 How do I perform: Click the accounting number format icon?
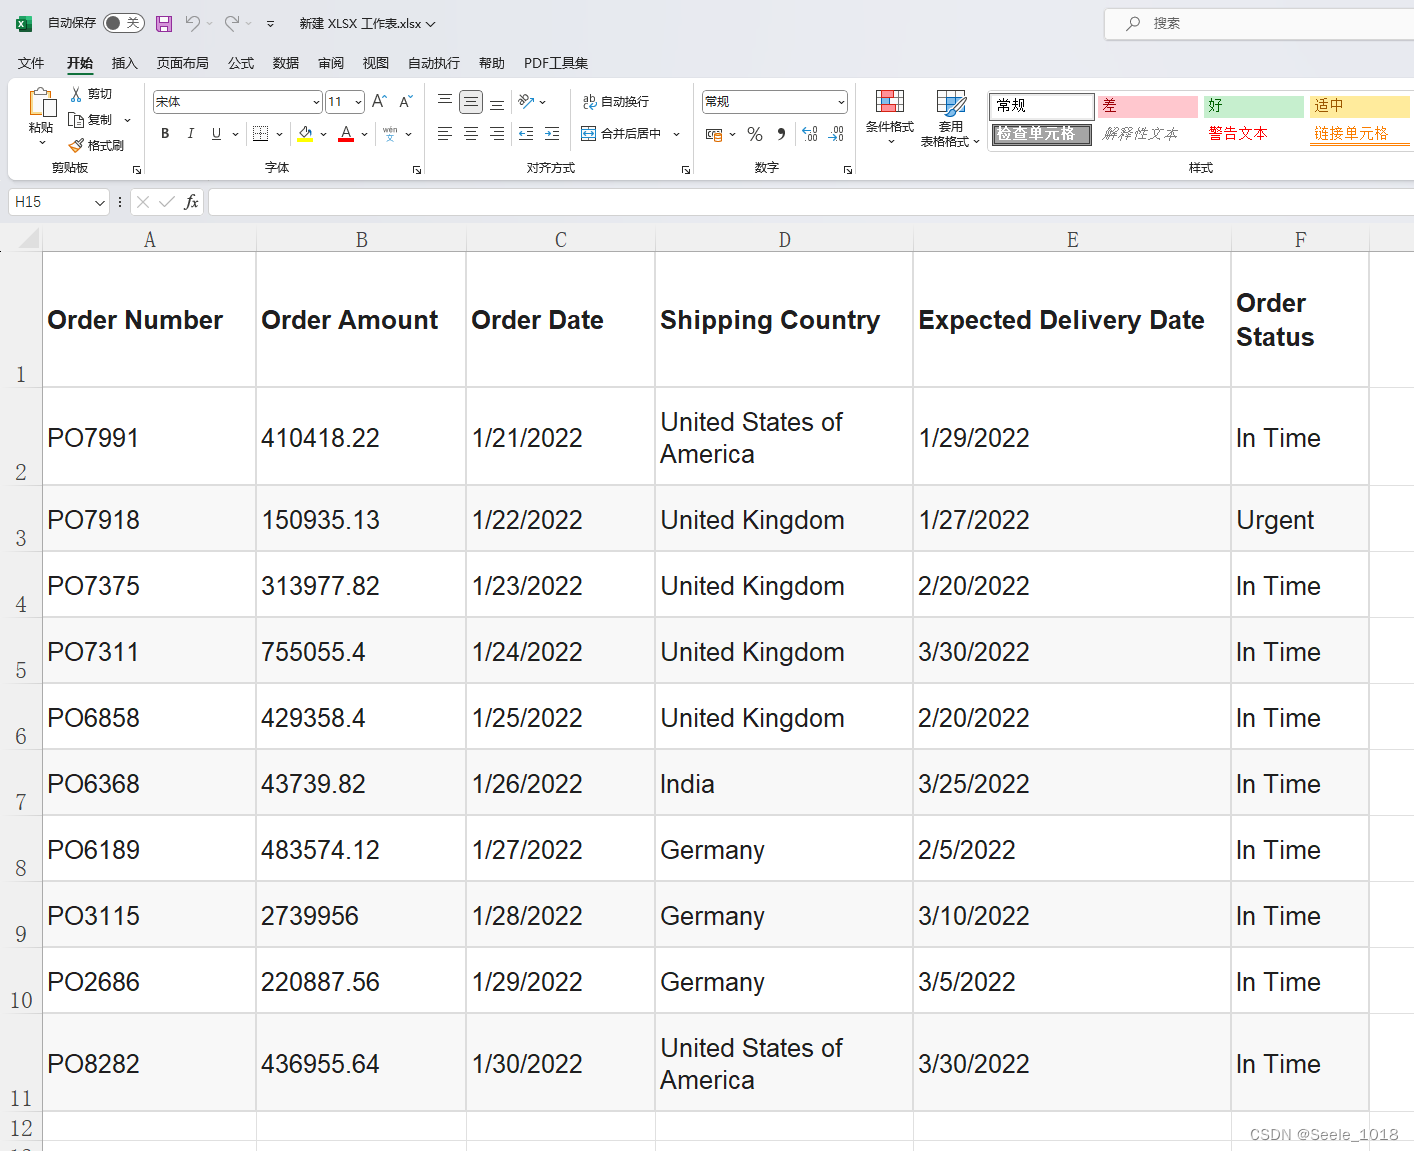click(714, 133)
